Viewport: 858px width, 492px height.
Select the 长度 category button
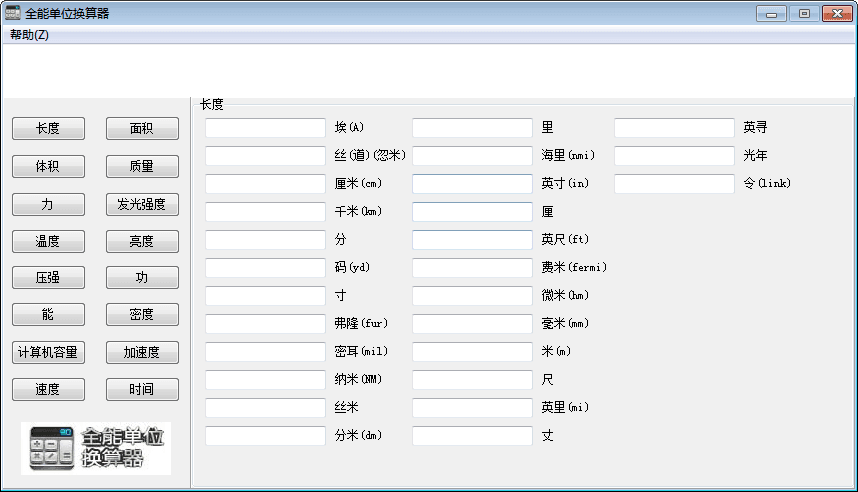coord(48,129)
